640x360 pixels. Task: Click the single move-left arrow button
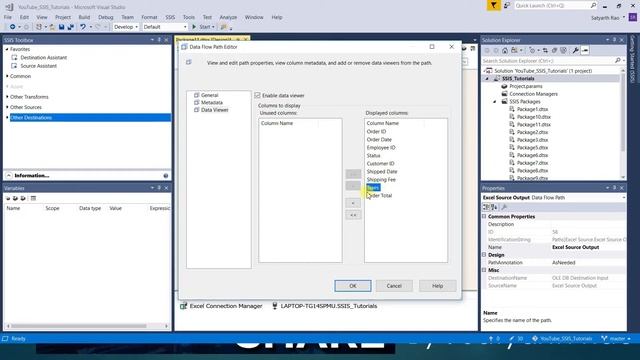coord(353,203)
